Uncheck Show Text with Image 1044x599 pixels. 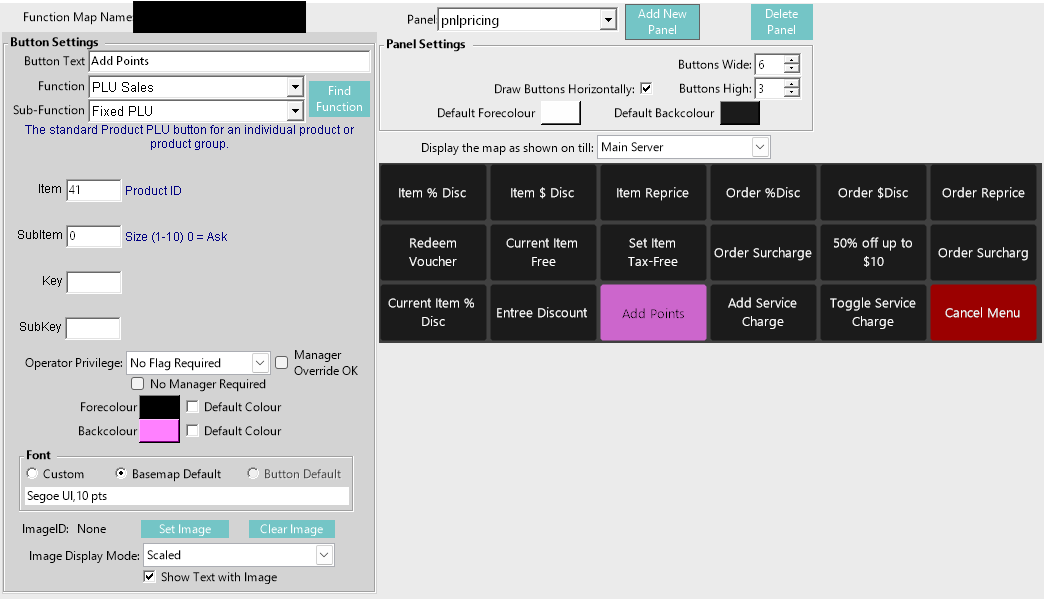tap(150, 577)
